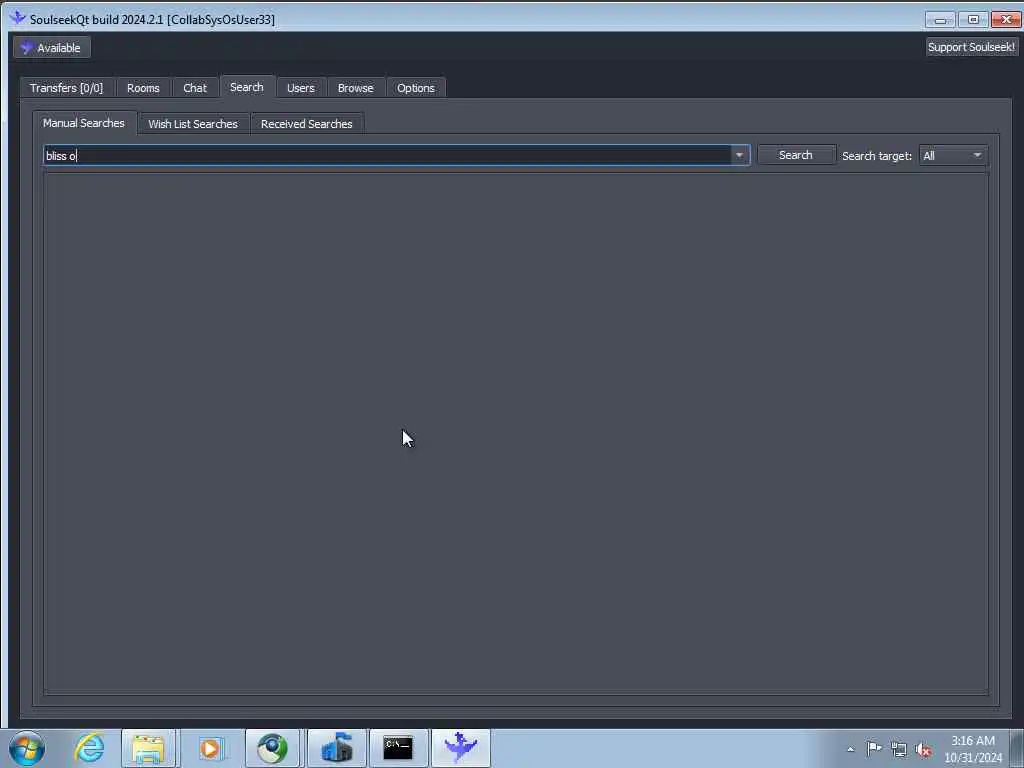
Task: Show hidden system tray icons arrow
Action: pyautogui.click(x=850, y=749)
